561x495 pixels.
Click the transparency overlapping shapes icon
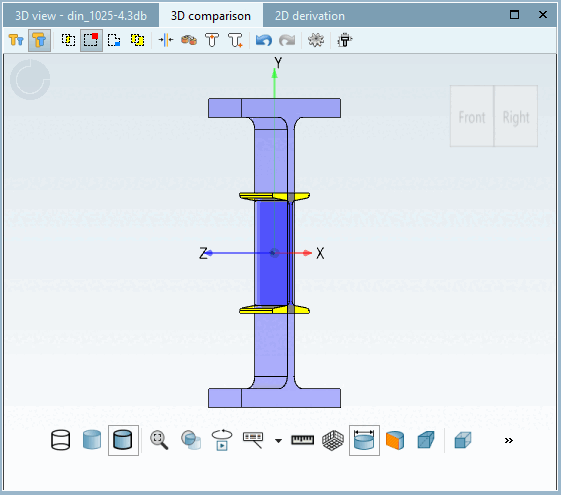pos(191,440)
